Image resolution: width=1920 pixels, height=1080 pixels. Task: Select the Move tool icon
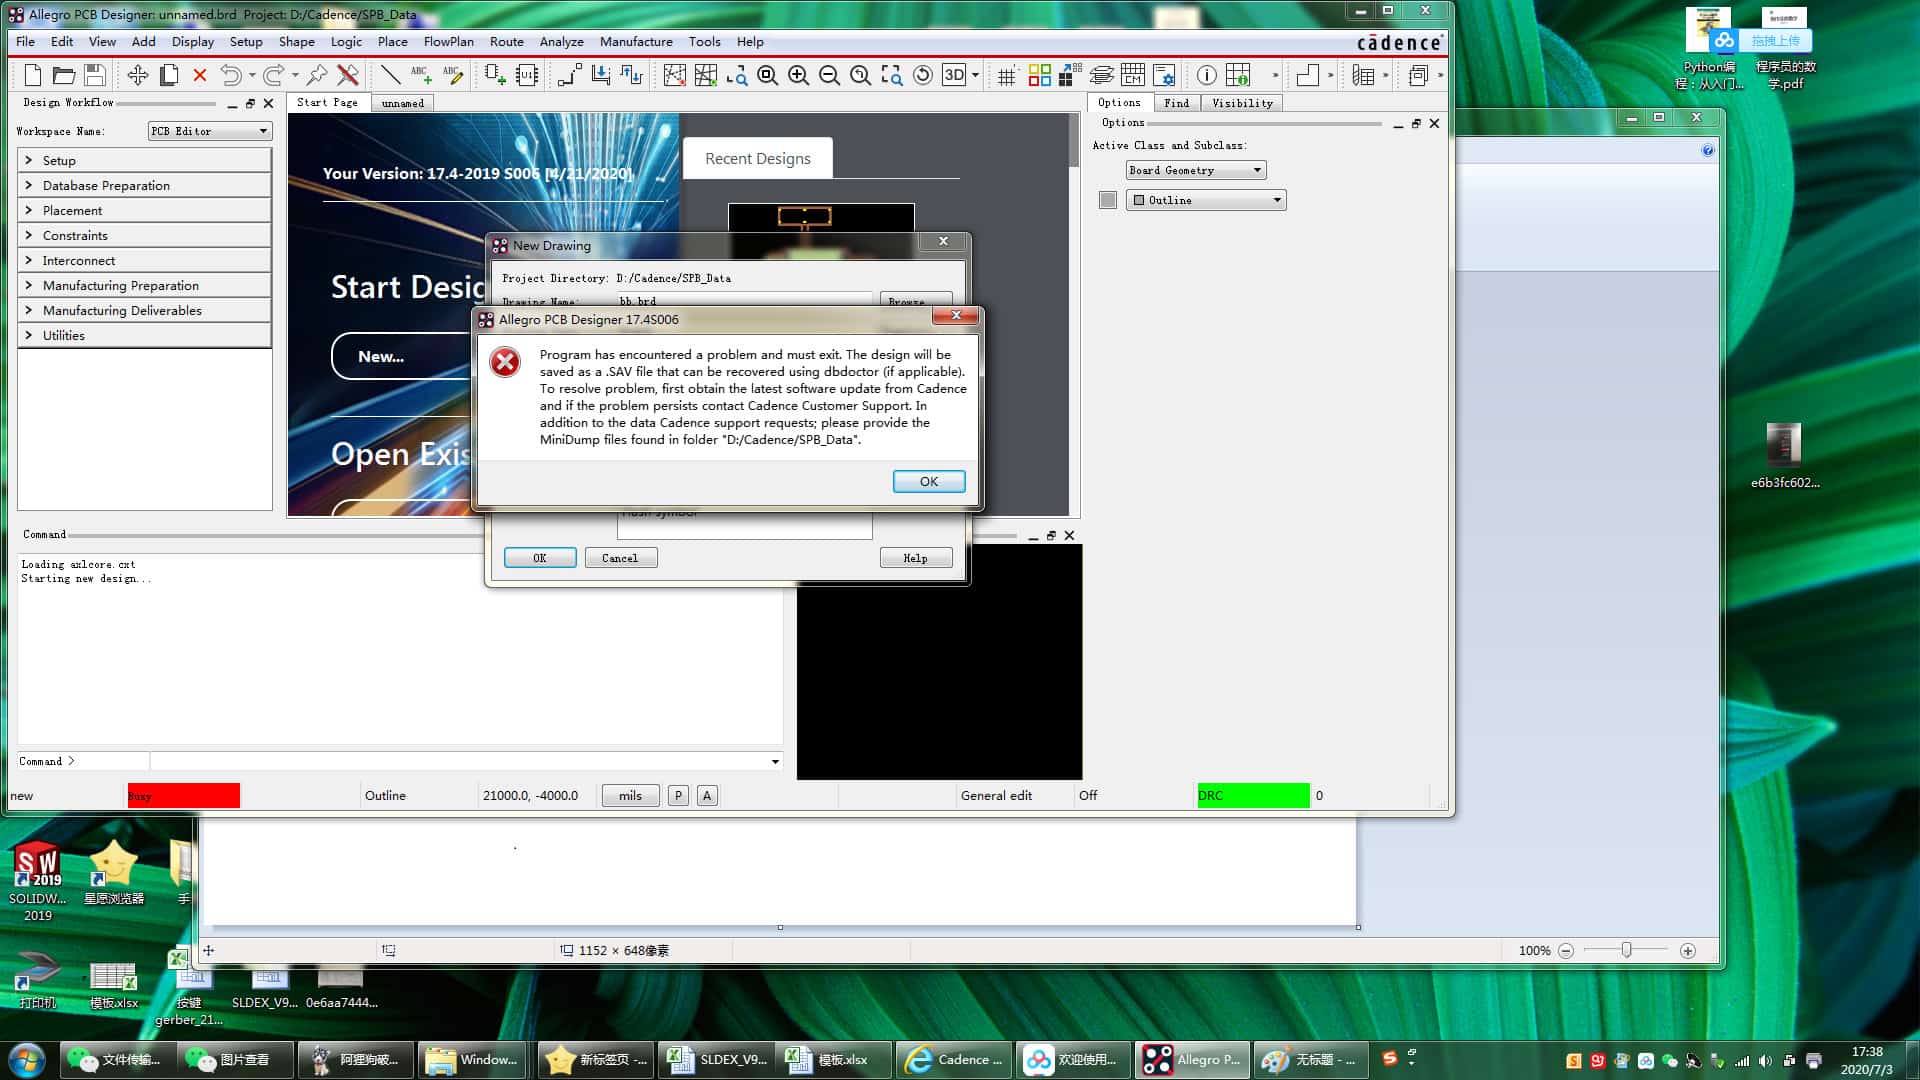(138, 75)
